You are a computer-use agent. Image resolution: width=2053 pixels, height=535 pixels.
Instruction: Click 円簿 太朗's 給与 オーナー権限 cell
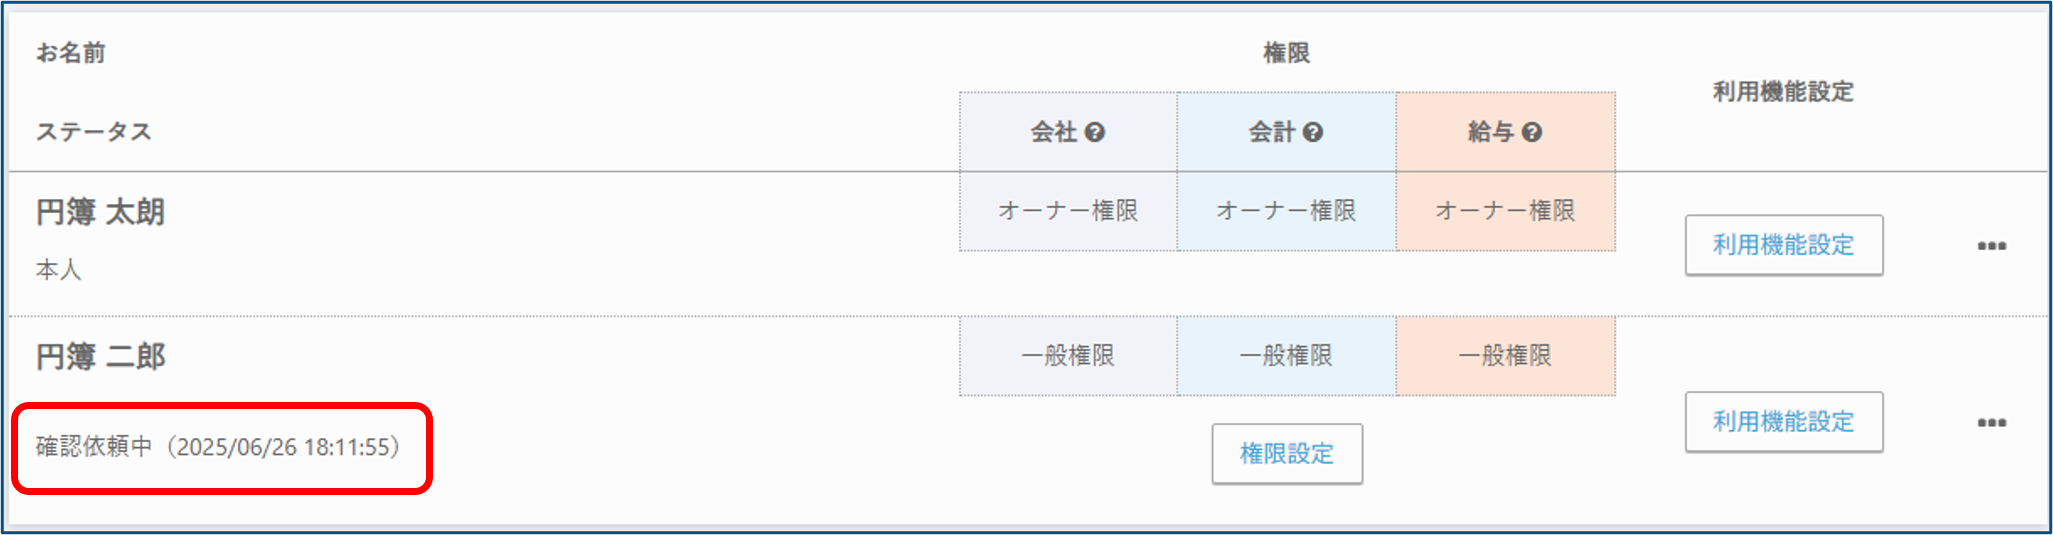click(1505, 211)
